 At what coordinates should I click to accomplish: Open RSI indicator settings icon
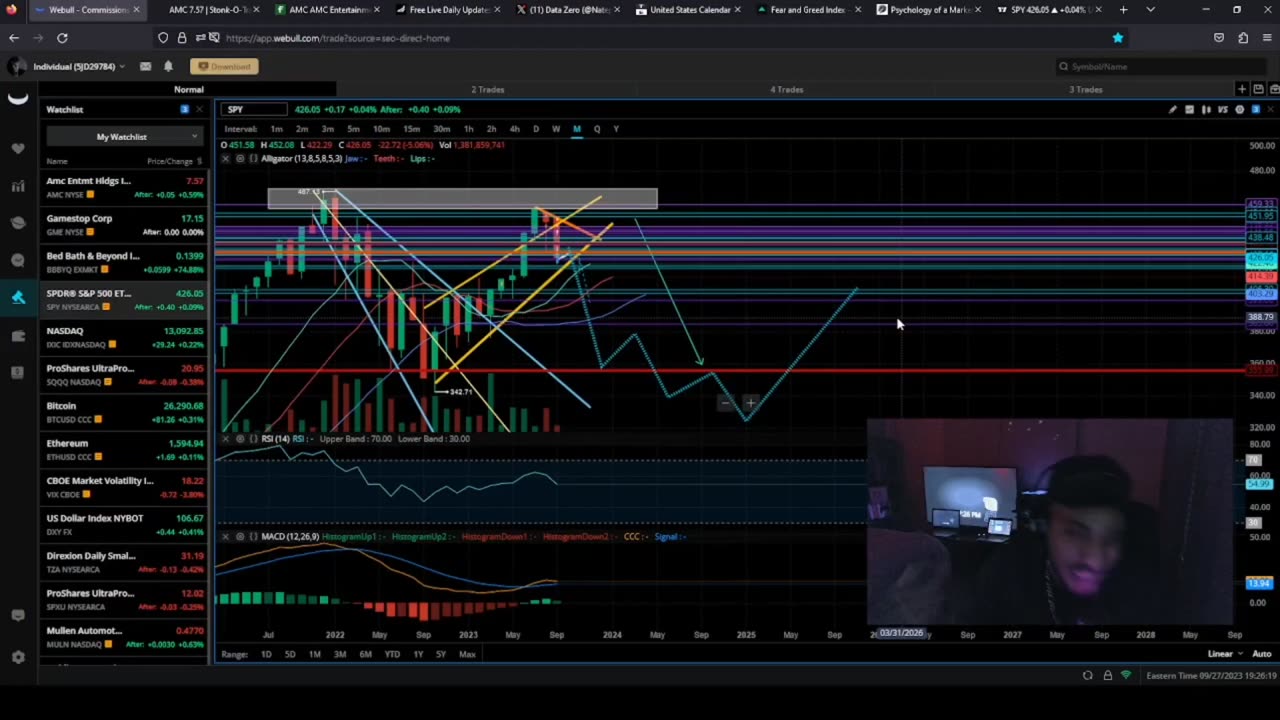pos(239,438)
